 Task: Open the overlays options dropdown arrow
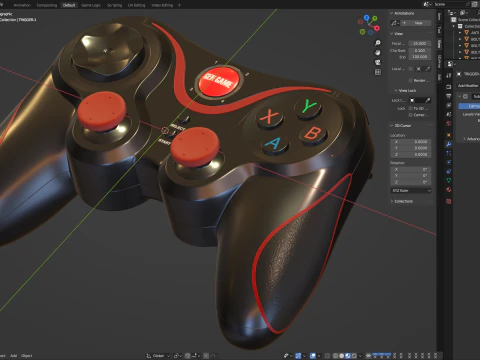319,356
